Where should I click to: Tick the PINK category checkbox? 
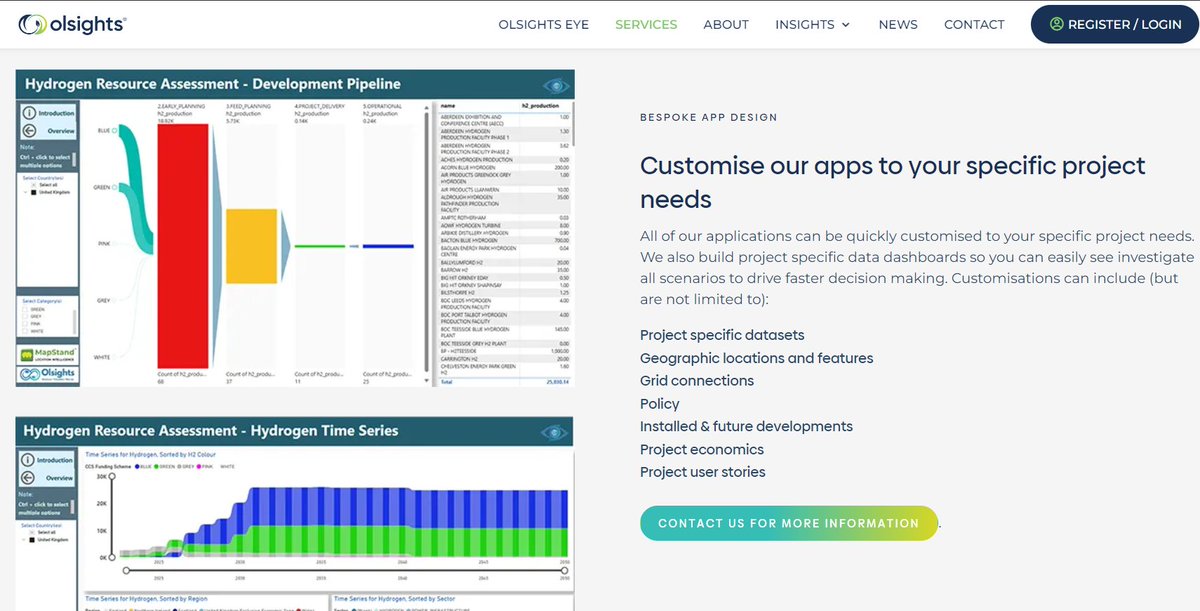(x=25, y=323)
